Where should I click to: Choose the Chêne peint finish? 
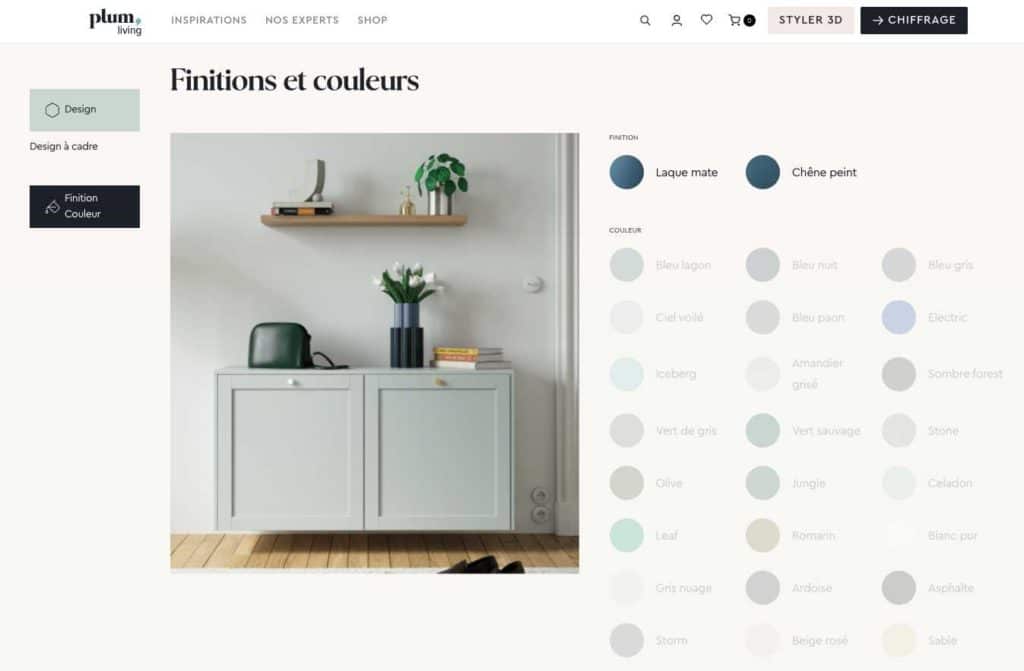click(x=801, y=172)
